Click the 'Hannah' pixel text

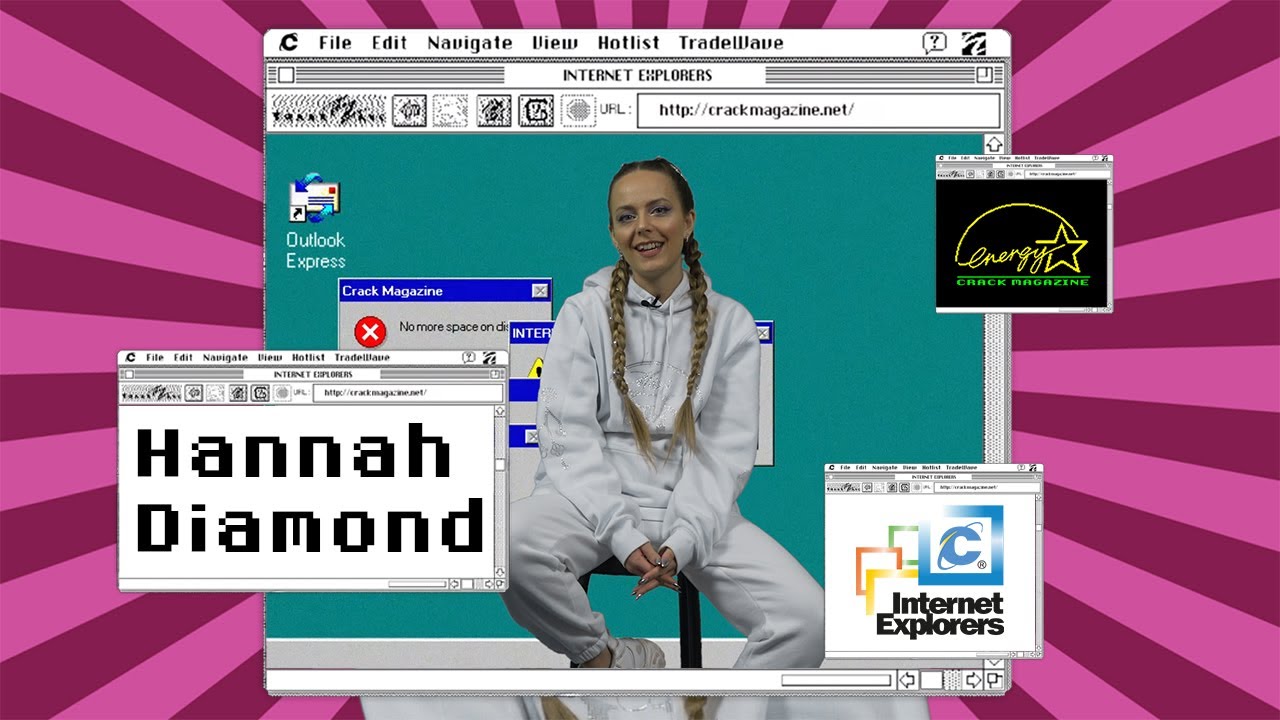[x=294, y=452]
